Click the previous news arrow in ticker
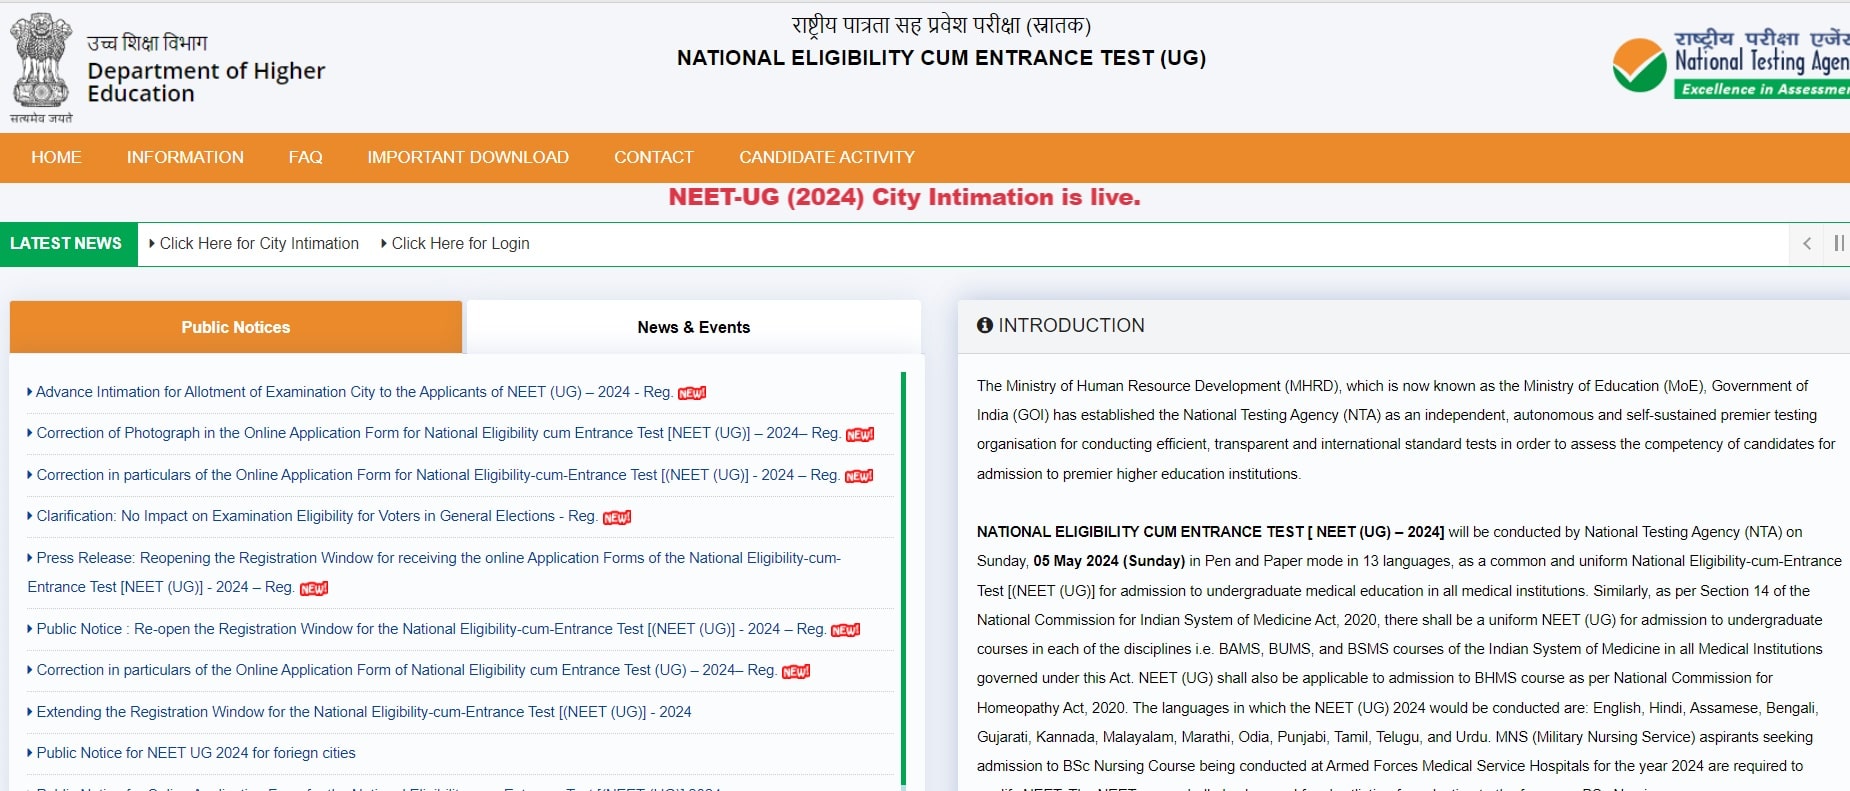The image size is (1850, 791). tap(1807, 244)
